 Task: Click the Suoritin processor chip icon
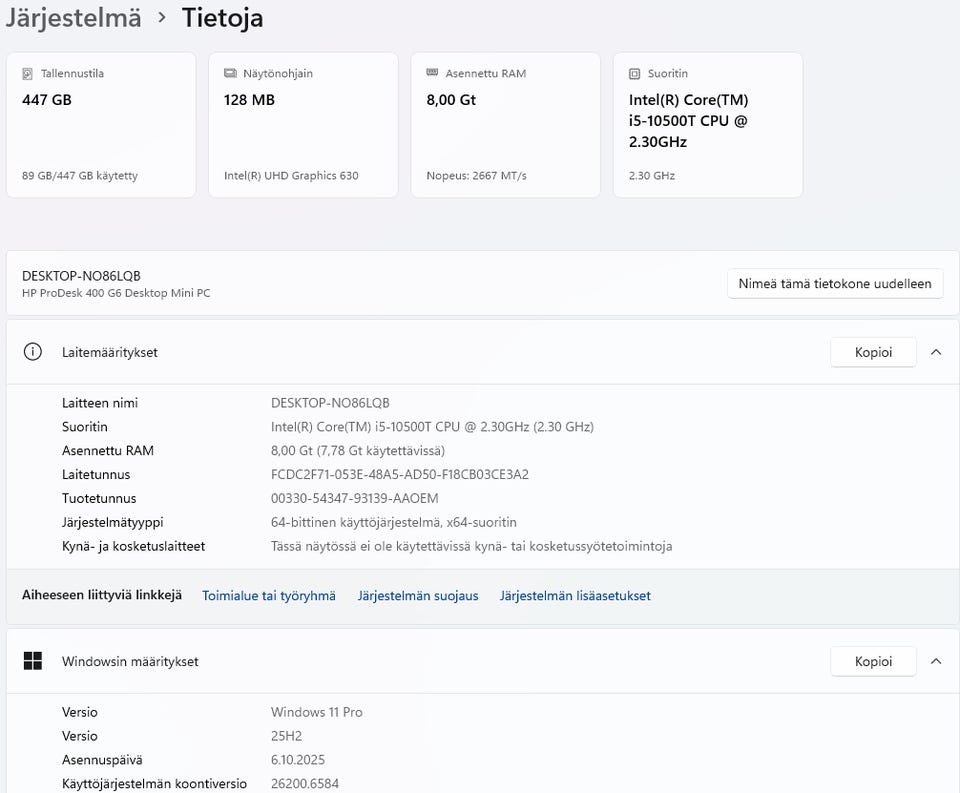coord(634,74)
